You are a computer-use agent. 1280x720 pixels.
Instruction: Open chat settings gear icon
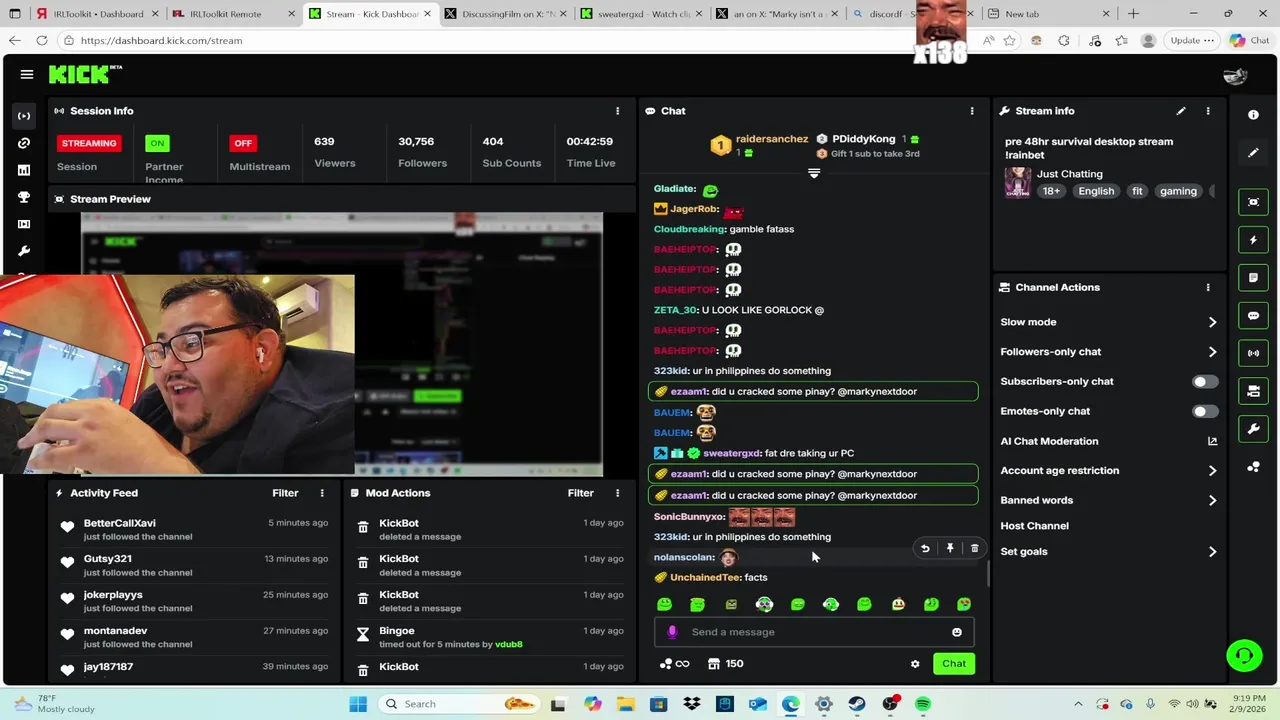pyautogui.click(x=914, y=664)
